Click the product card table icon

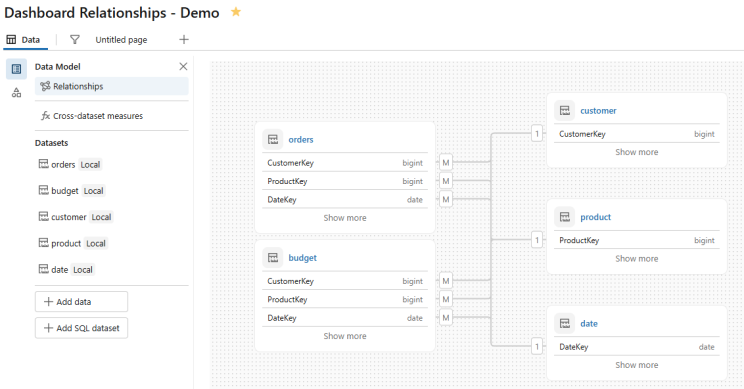565,217
